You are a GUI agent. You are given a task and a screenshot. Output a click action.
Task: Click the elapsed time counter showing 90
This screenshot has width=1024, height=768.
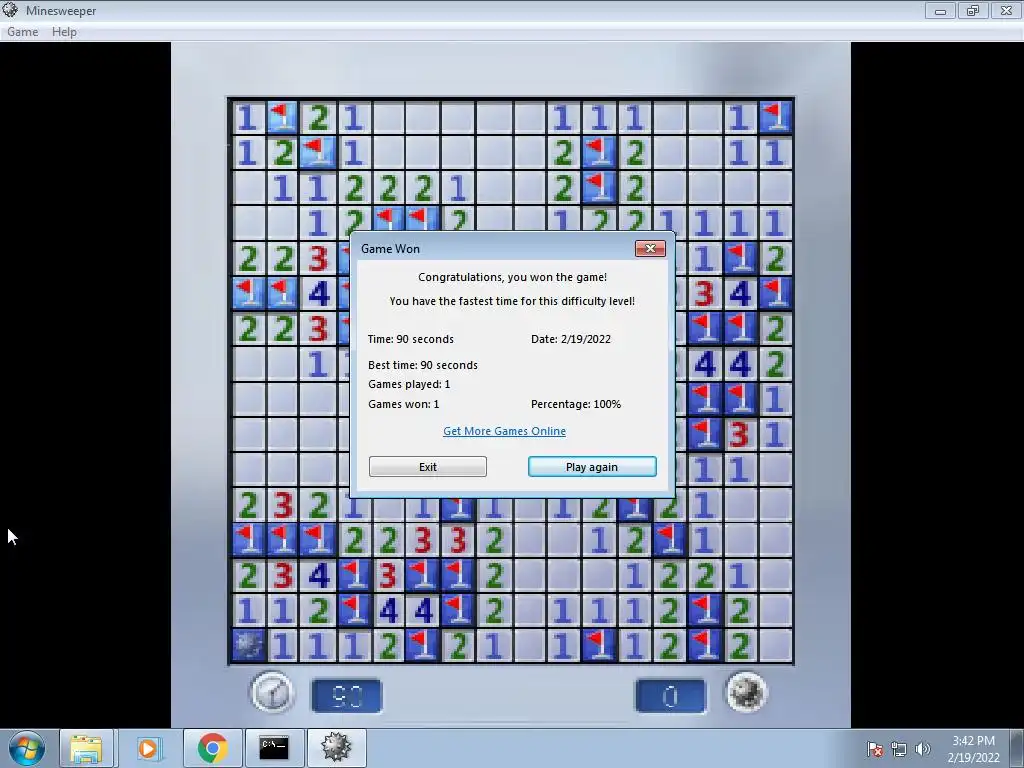tap(347, 696)
